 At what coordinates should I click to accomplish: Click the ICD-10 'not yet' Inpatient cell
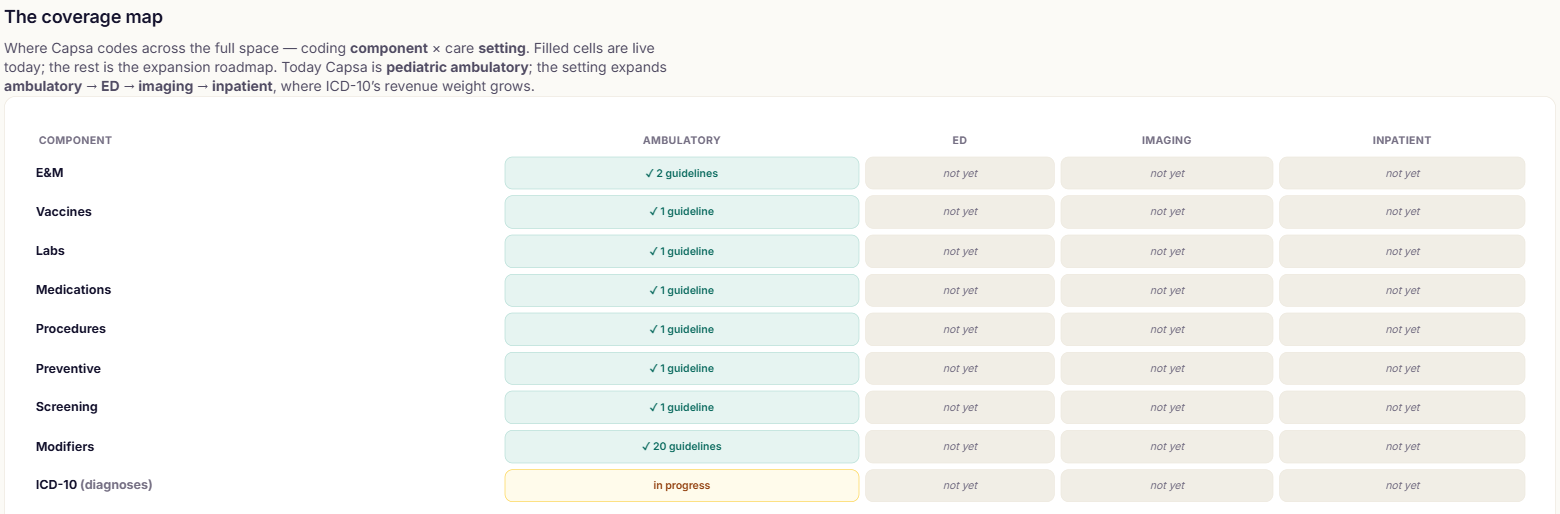click(x=1402, y=485)
